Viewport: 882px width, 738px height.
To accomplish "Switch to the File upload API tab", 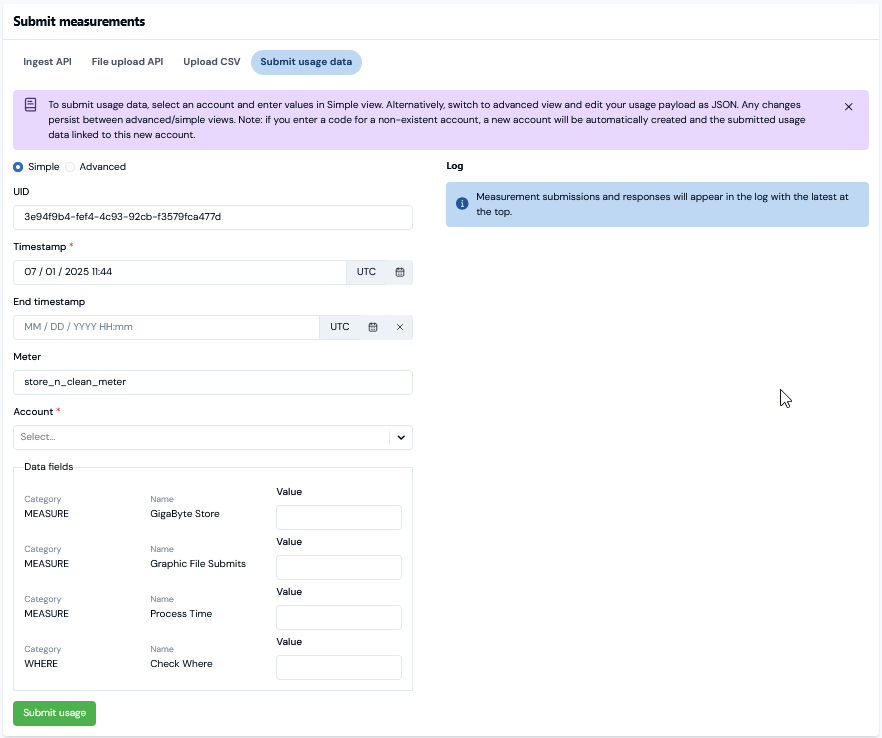I will tap(127, 62).
